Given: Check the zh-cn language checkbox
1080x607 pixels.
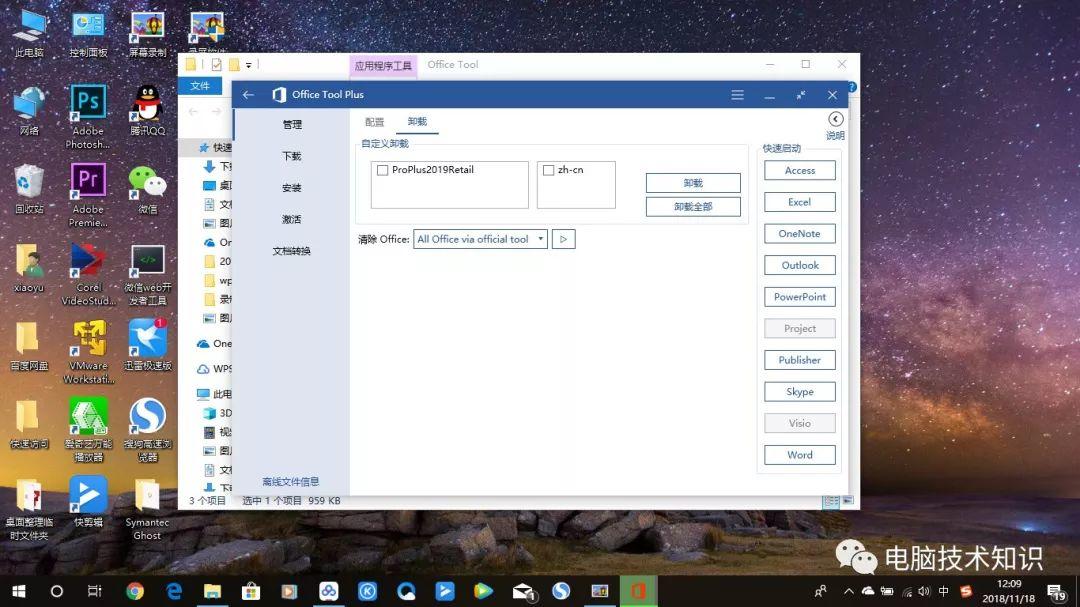Looking at the screenshot, I should coord(548,170).
